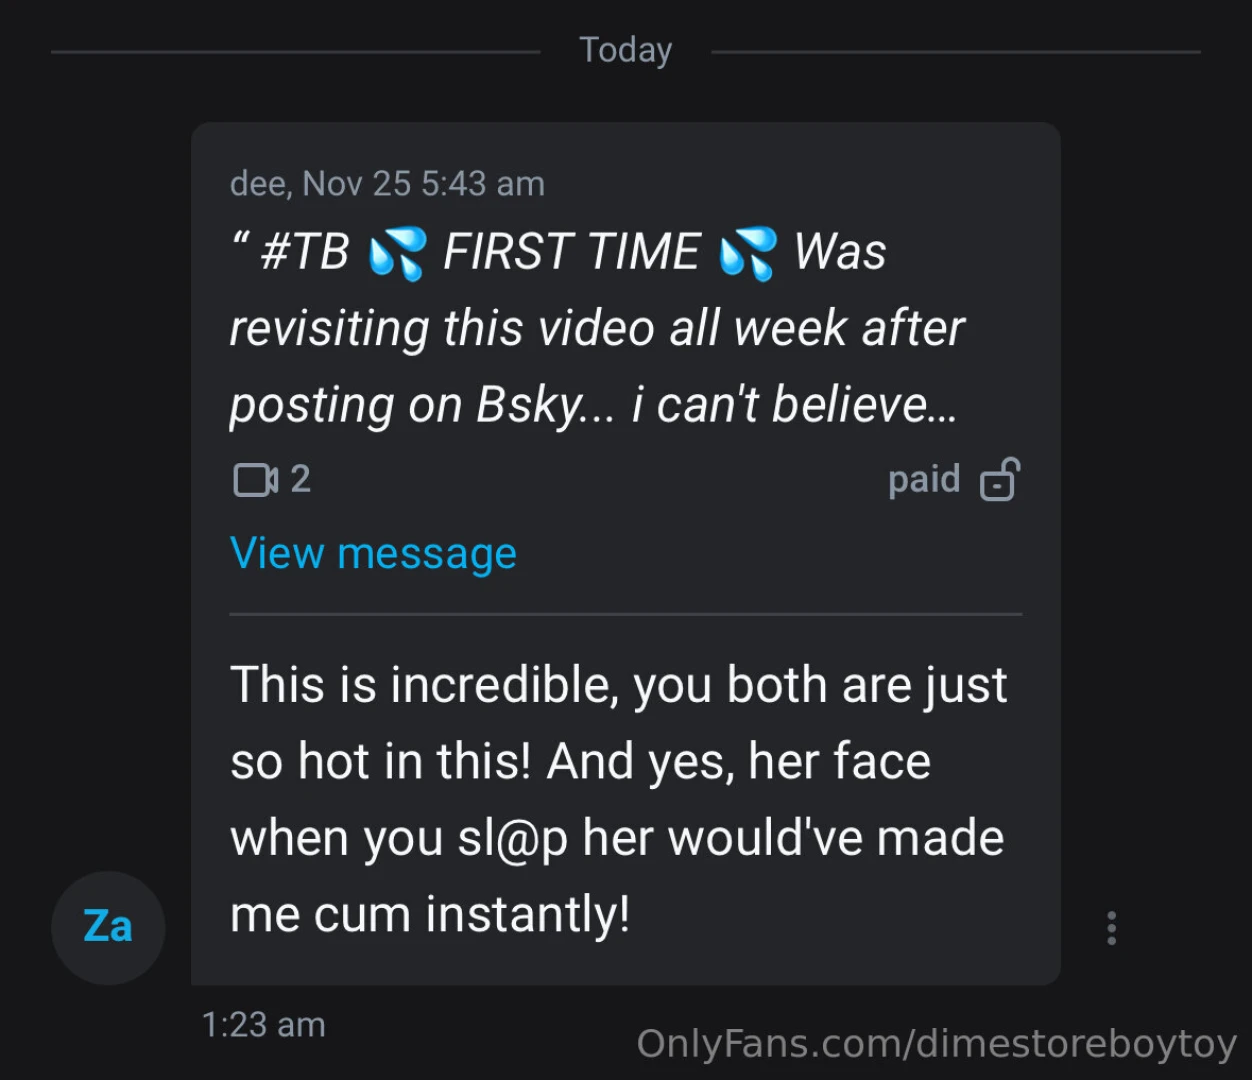Open the three-dot message options icon
Screen dimensions: 1252x1080
point(1111,928)
